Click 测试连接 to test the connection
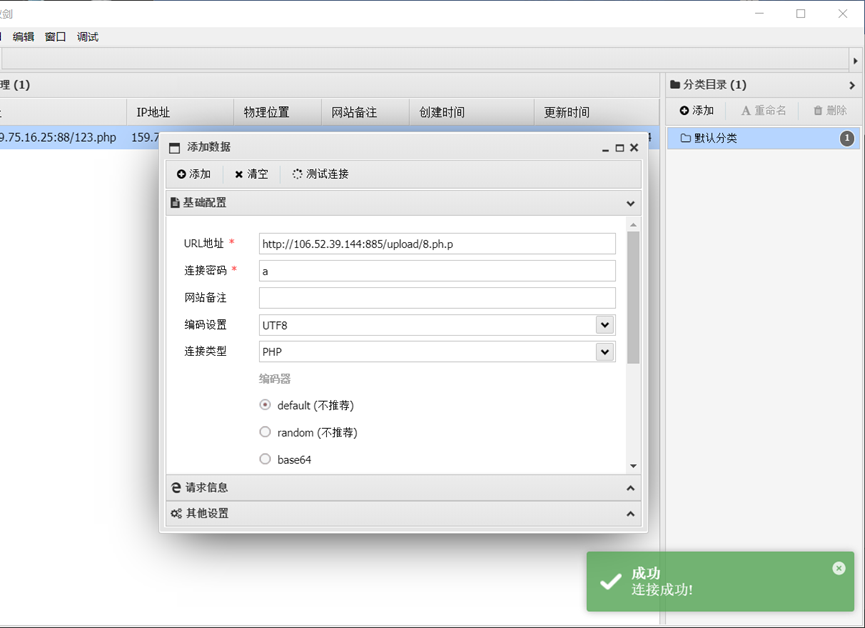865x628 pixels. (321, 174)
